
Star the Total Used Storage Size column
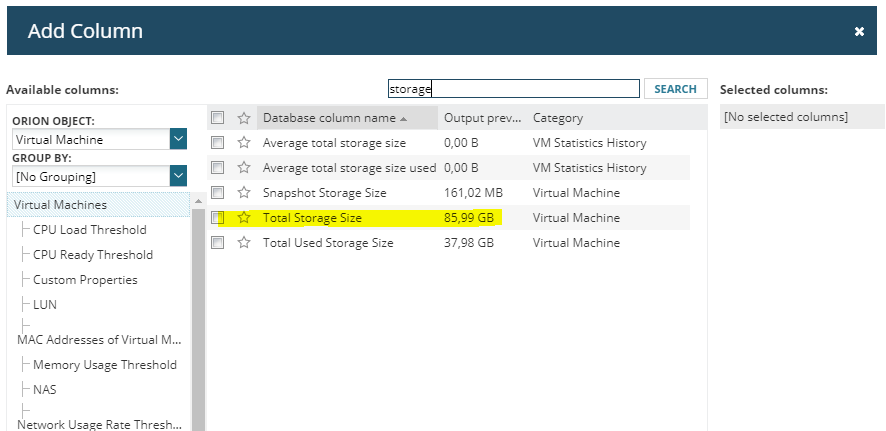coord(244,242)
